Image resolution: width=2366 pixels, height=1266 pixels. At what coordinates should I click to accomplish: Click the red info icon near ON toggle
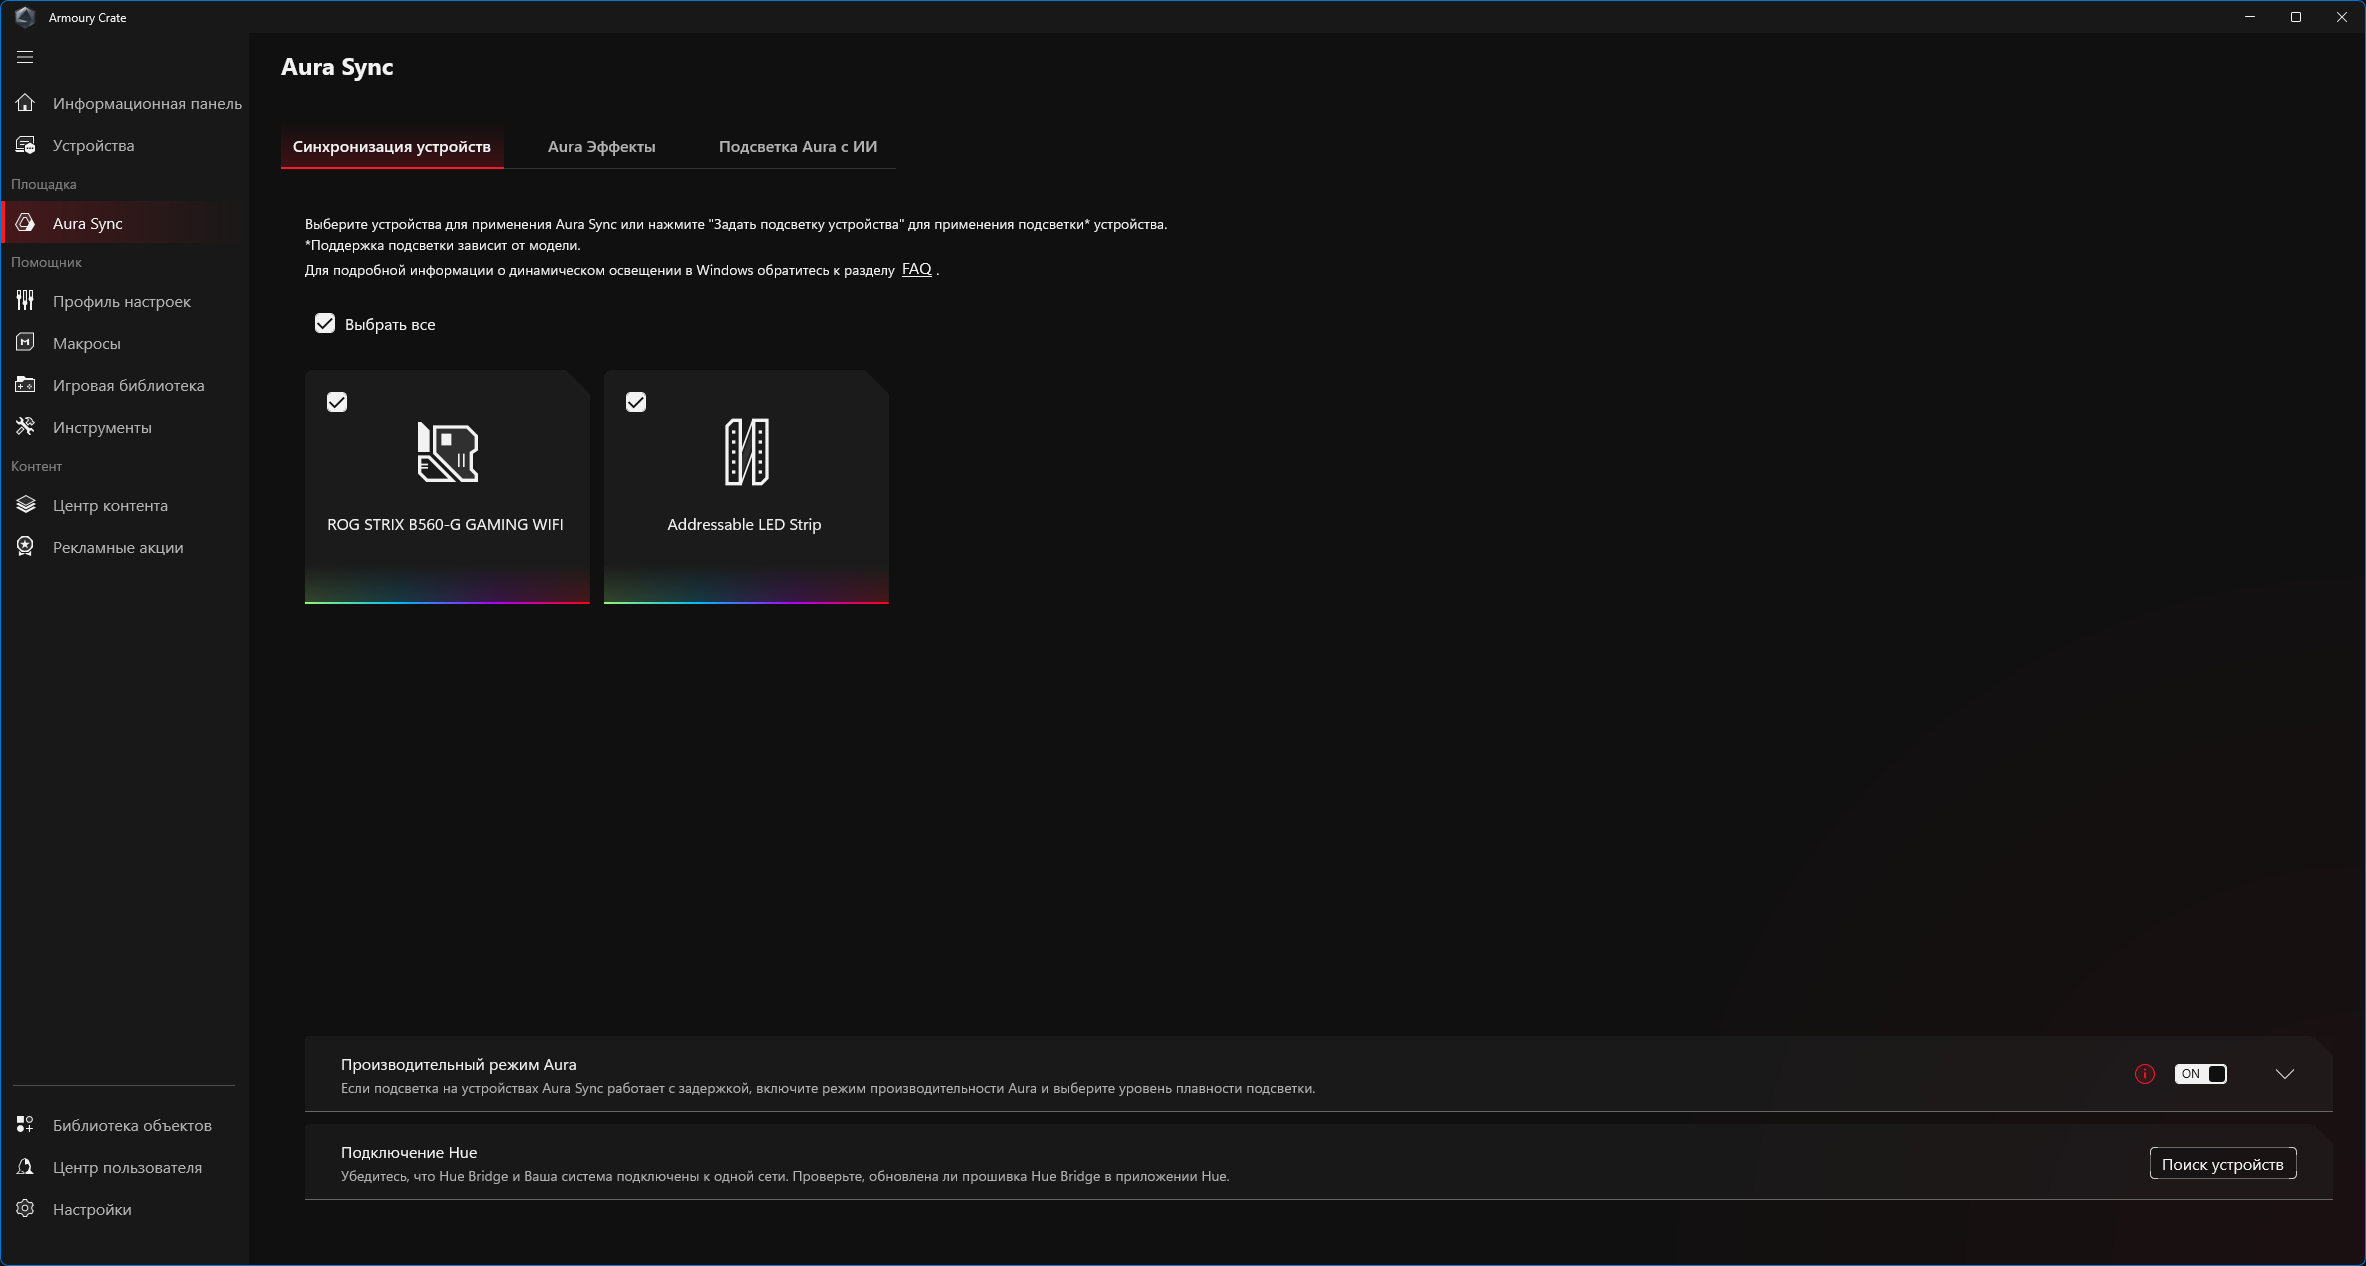[2145, 1074]
